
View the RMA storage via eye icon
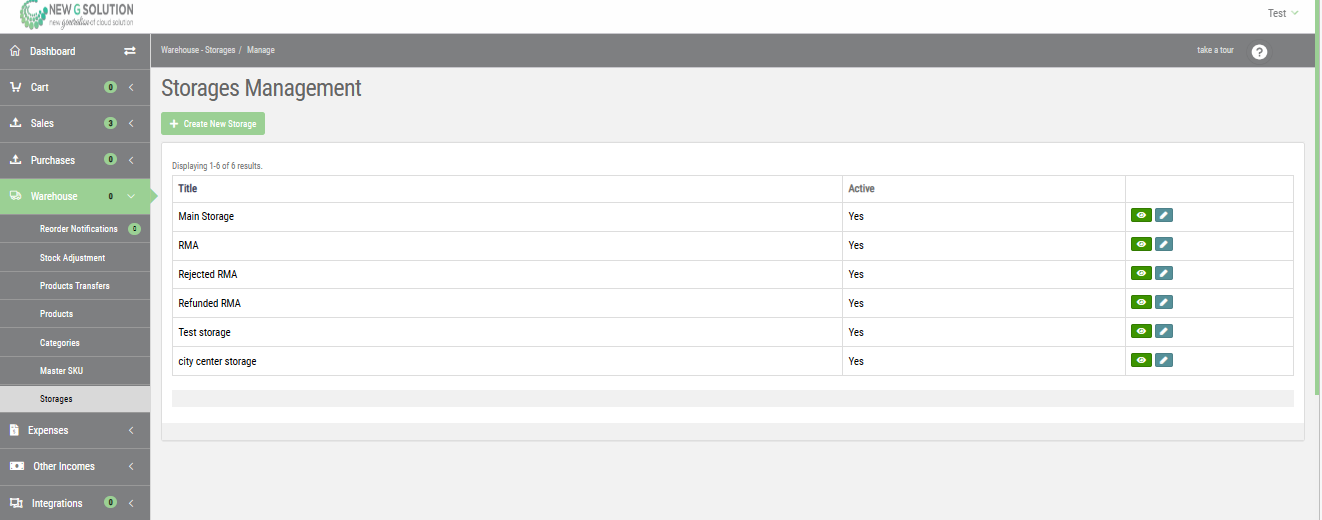click(x=1141, y=244)
